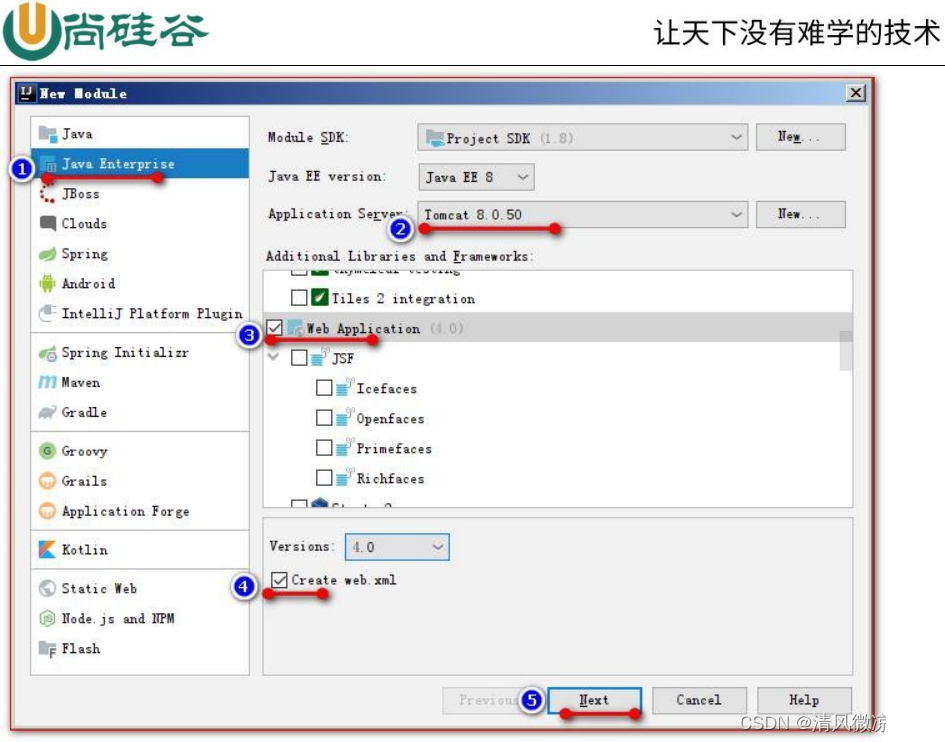This screenshot has height=742, width=945.
Task: Toggle the Create web.xml checkbox
Action: point(279,580)
